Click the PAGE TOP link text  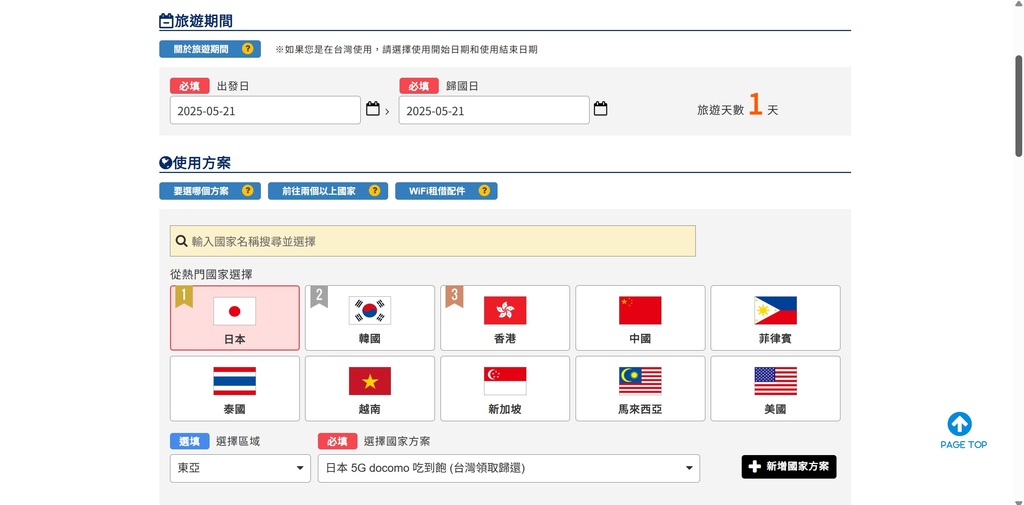point(963,445)
